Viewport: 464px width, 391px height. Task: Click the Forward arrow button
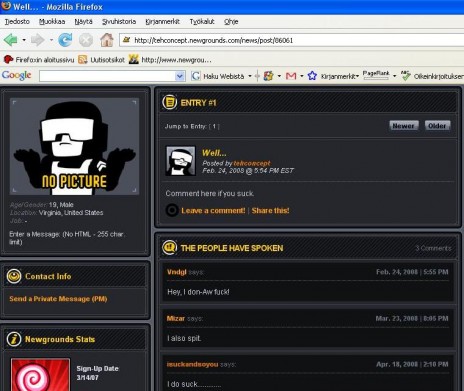37,40
